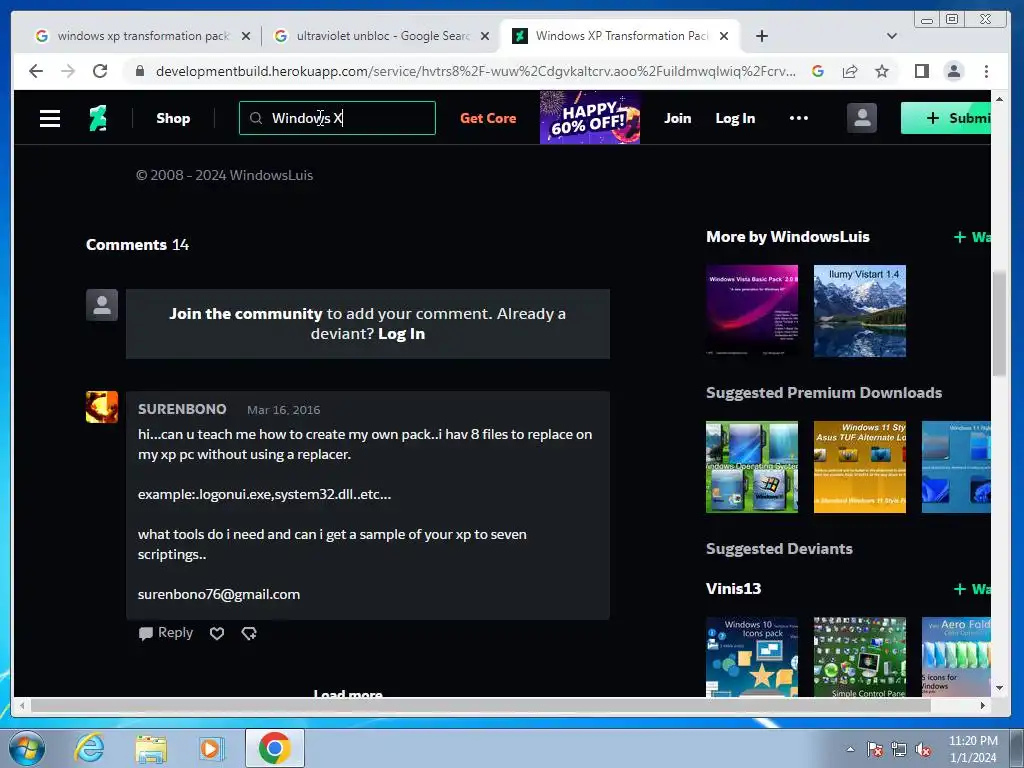
Task: Open Chrome three-dot settings menu
Action: [986, 71]
